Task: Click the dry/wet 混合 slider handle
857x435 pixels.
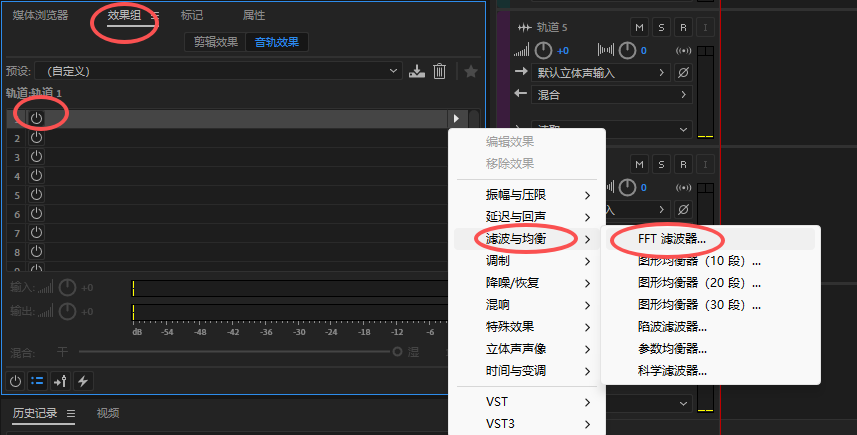Action: point(397,352)
